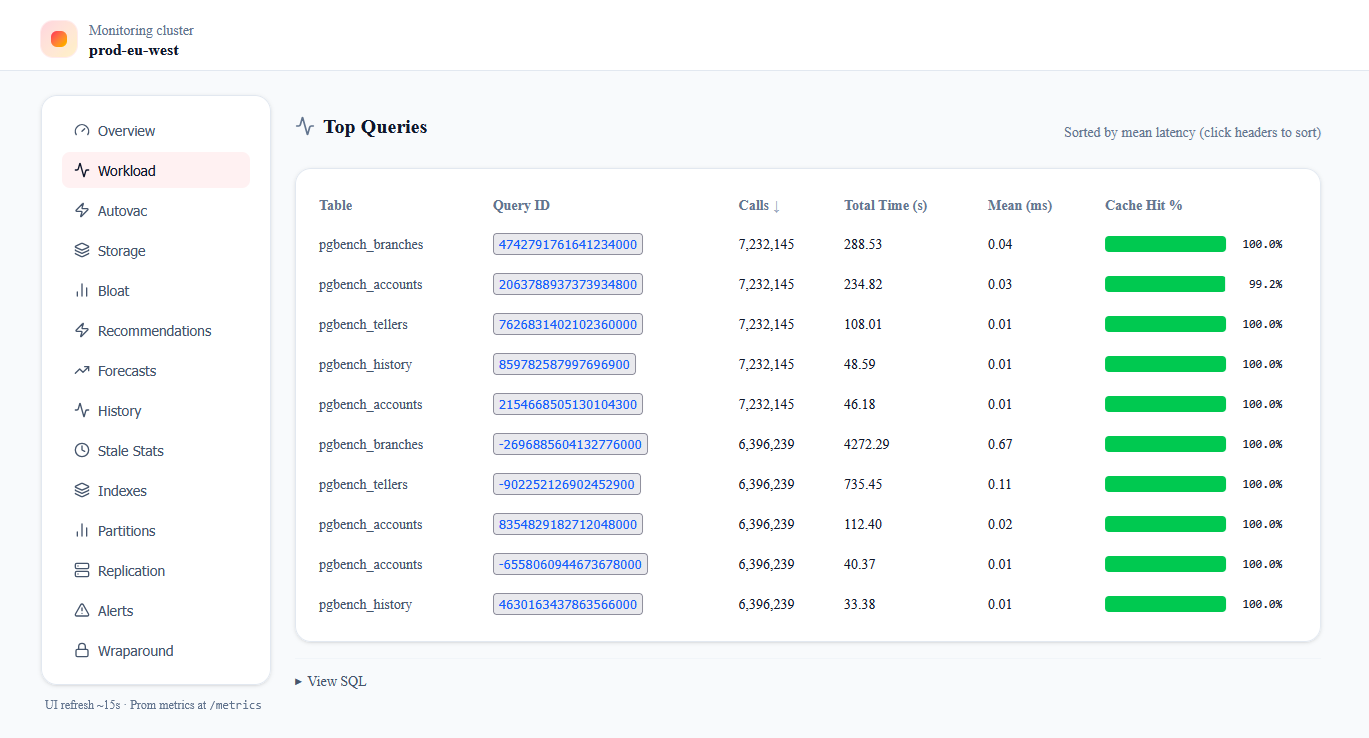The width and height of the screenshot is (1369, 738).
Task: Click the pulse icon beside Top Queries heading
Action: [x=304, y=126]
